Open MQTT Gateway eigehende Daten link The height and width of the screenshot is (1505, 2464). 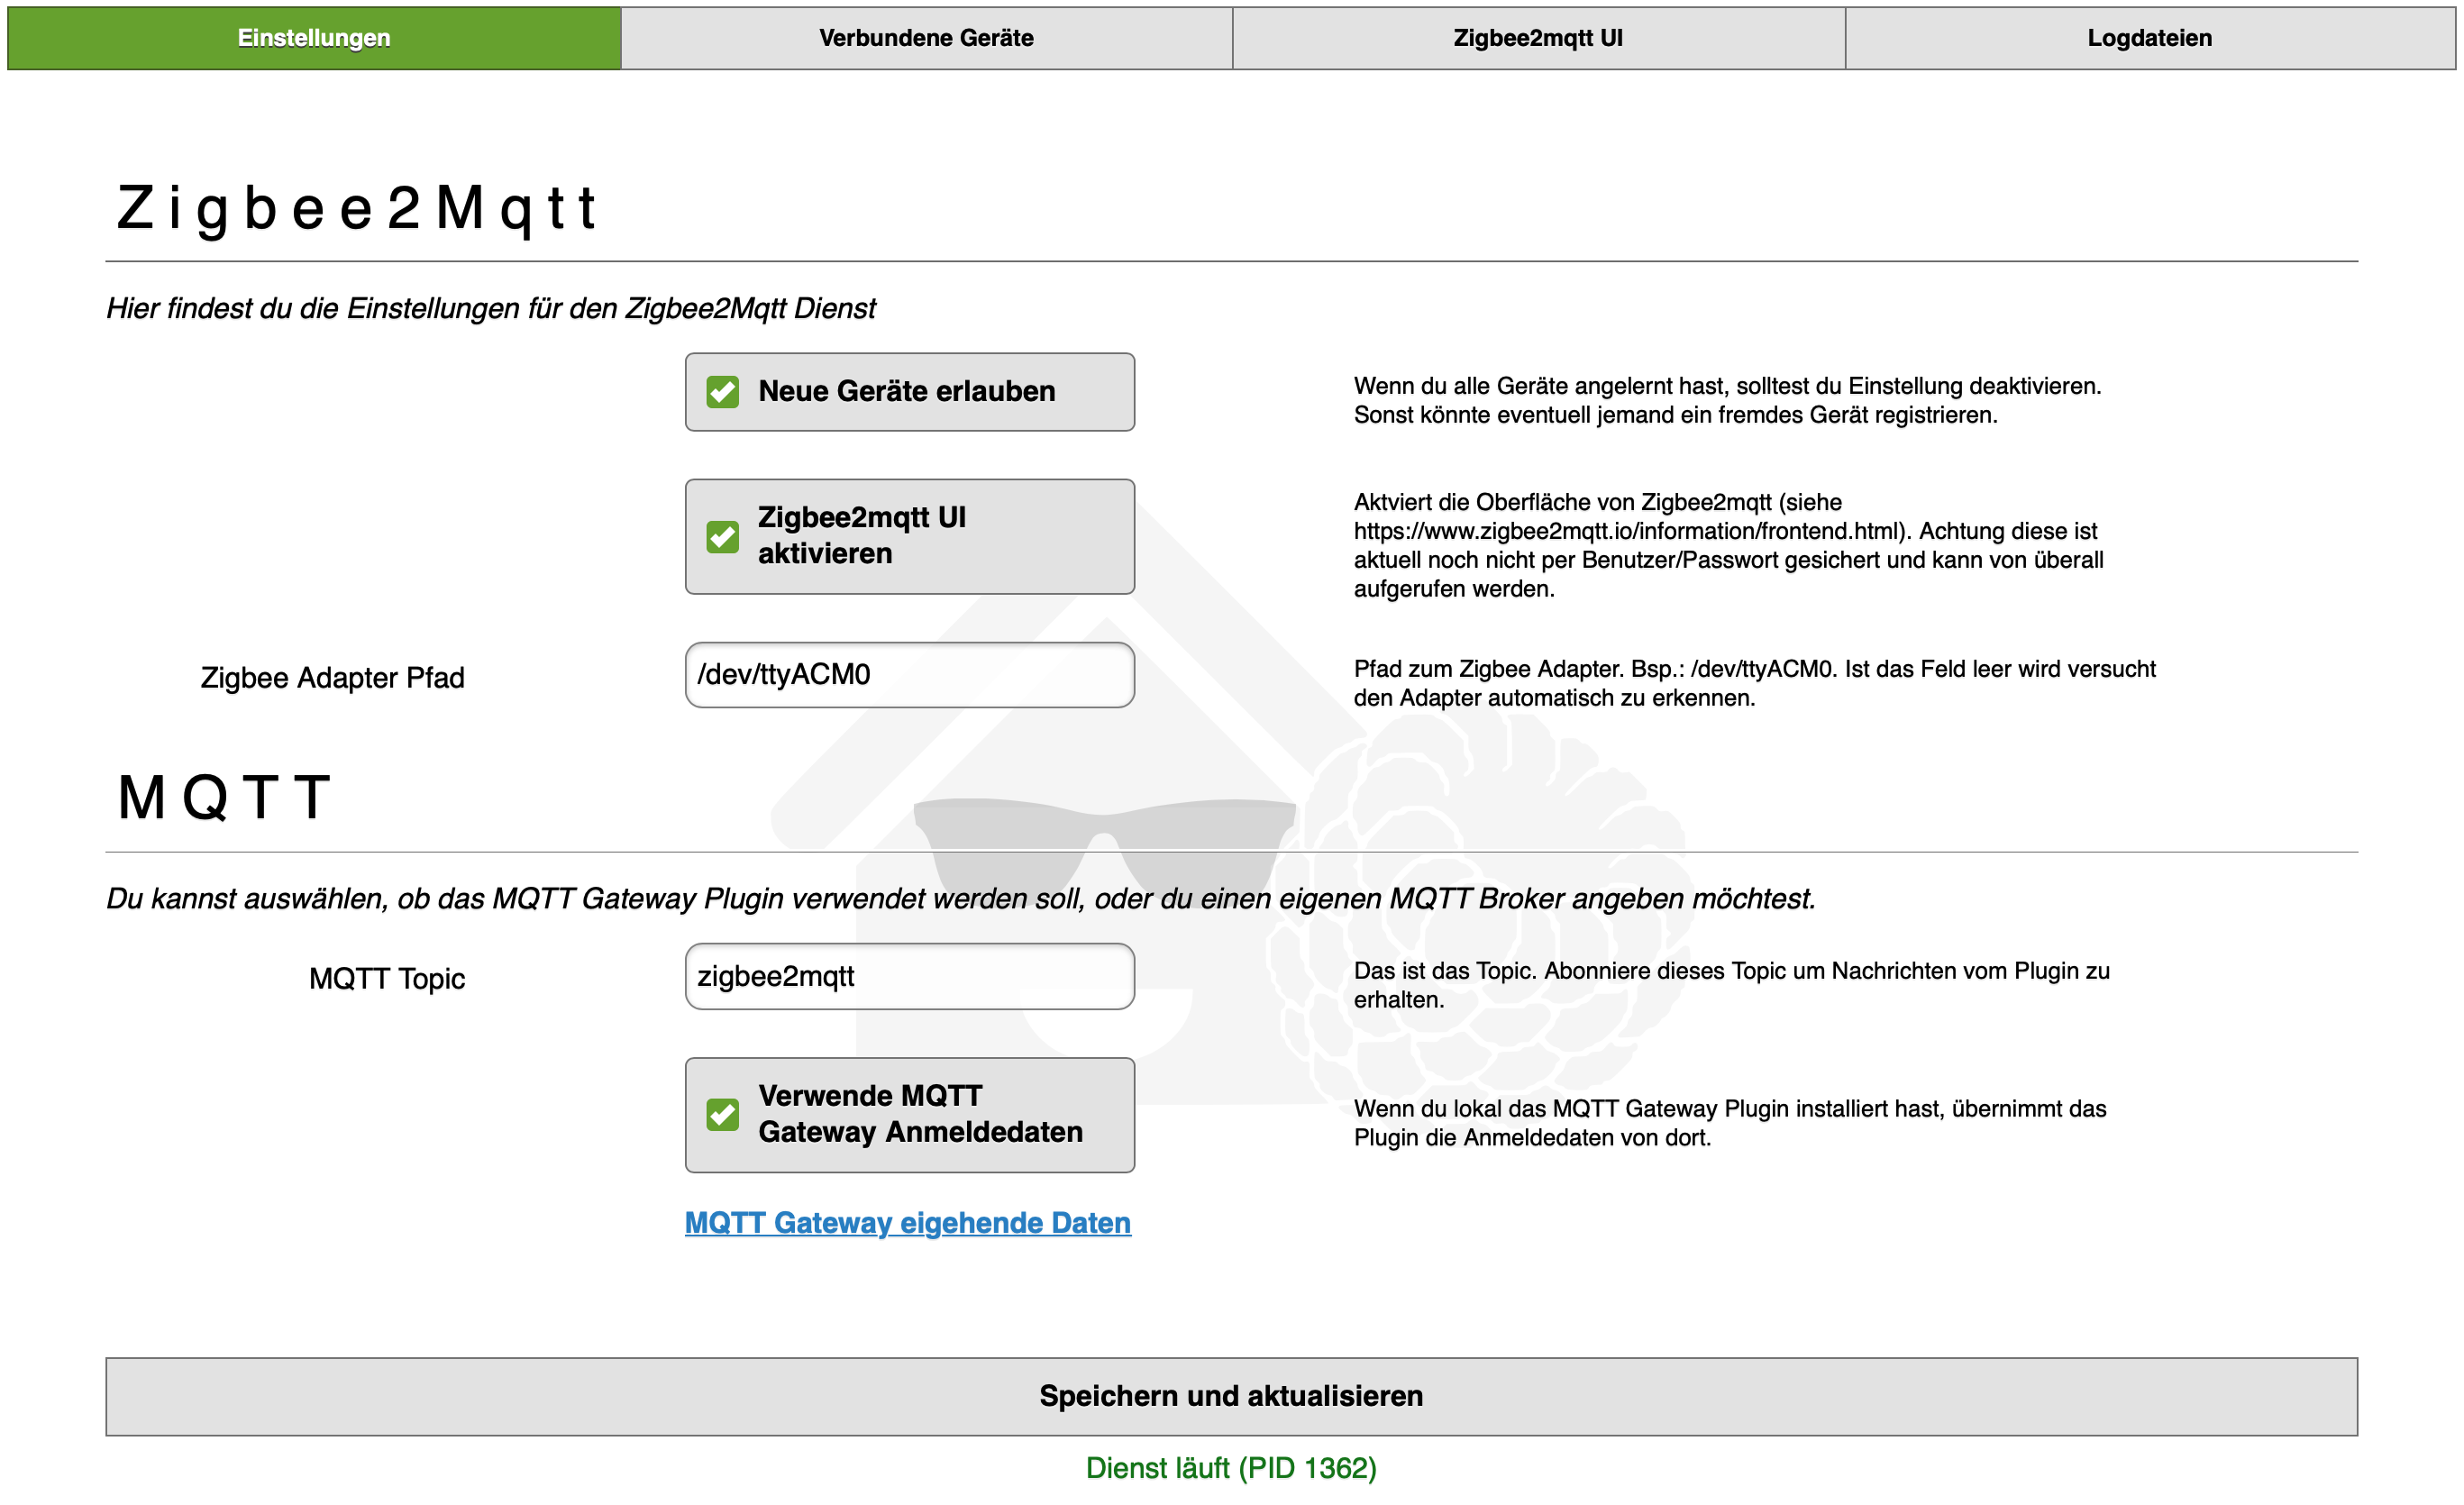[x=907, y=1222]
